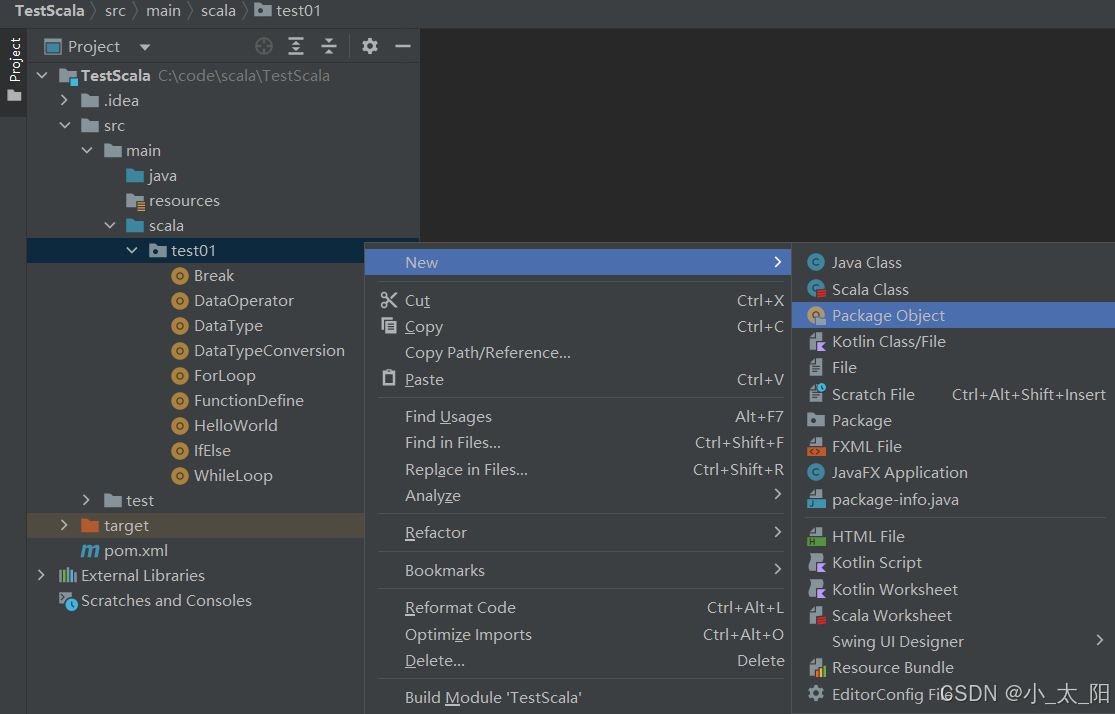
Task: Expand the test folder
Action: [x=86, y=500]
